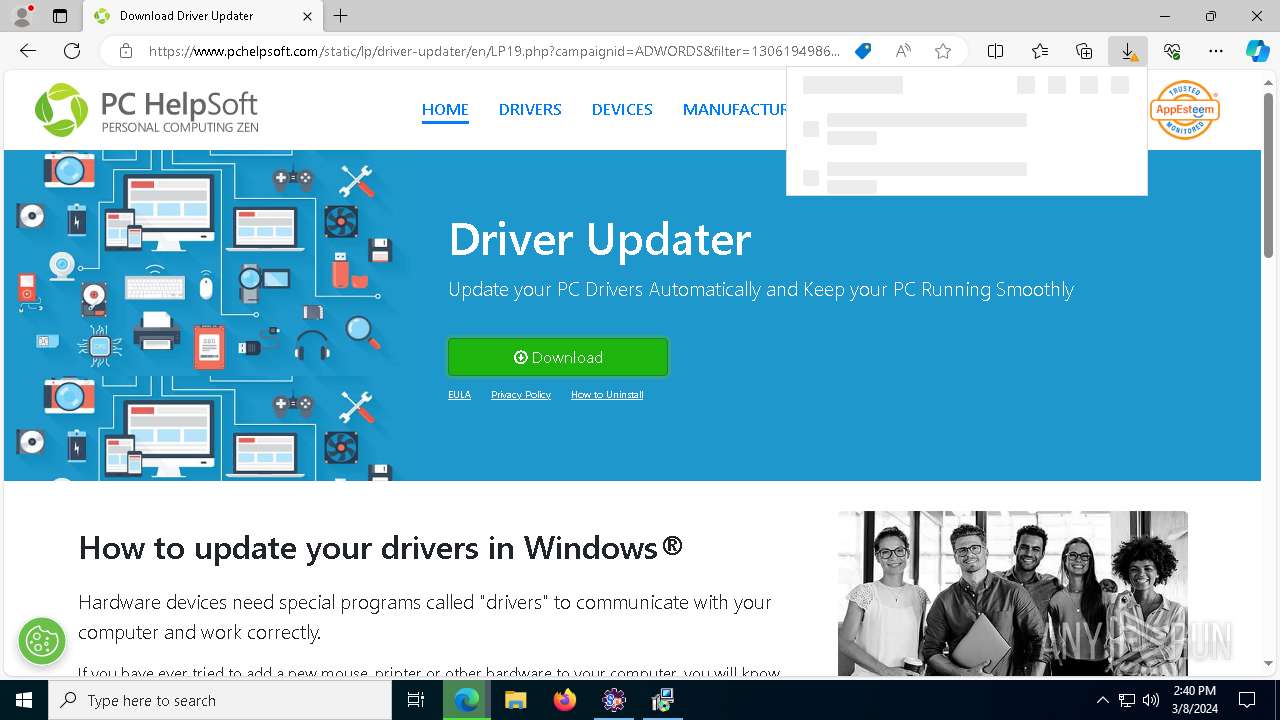Click the address bar URL

pos(494,51)
